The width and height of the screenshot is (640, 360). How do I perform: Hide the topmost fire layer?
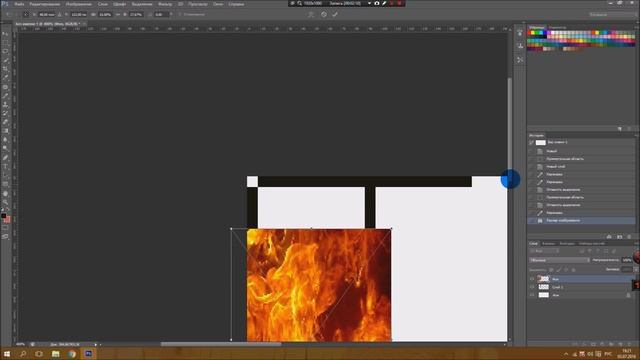tap(532, 279)
